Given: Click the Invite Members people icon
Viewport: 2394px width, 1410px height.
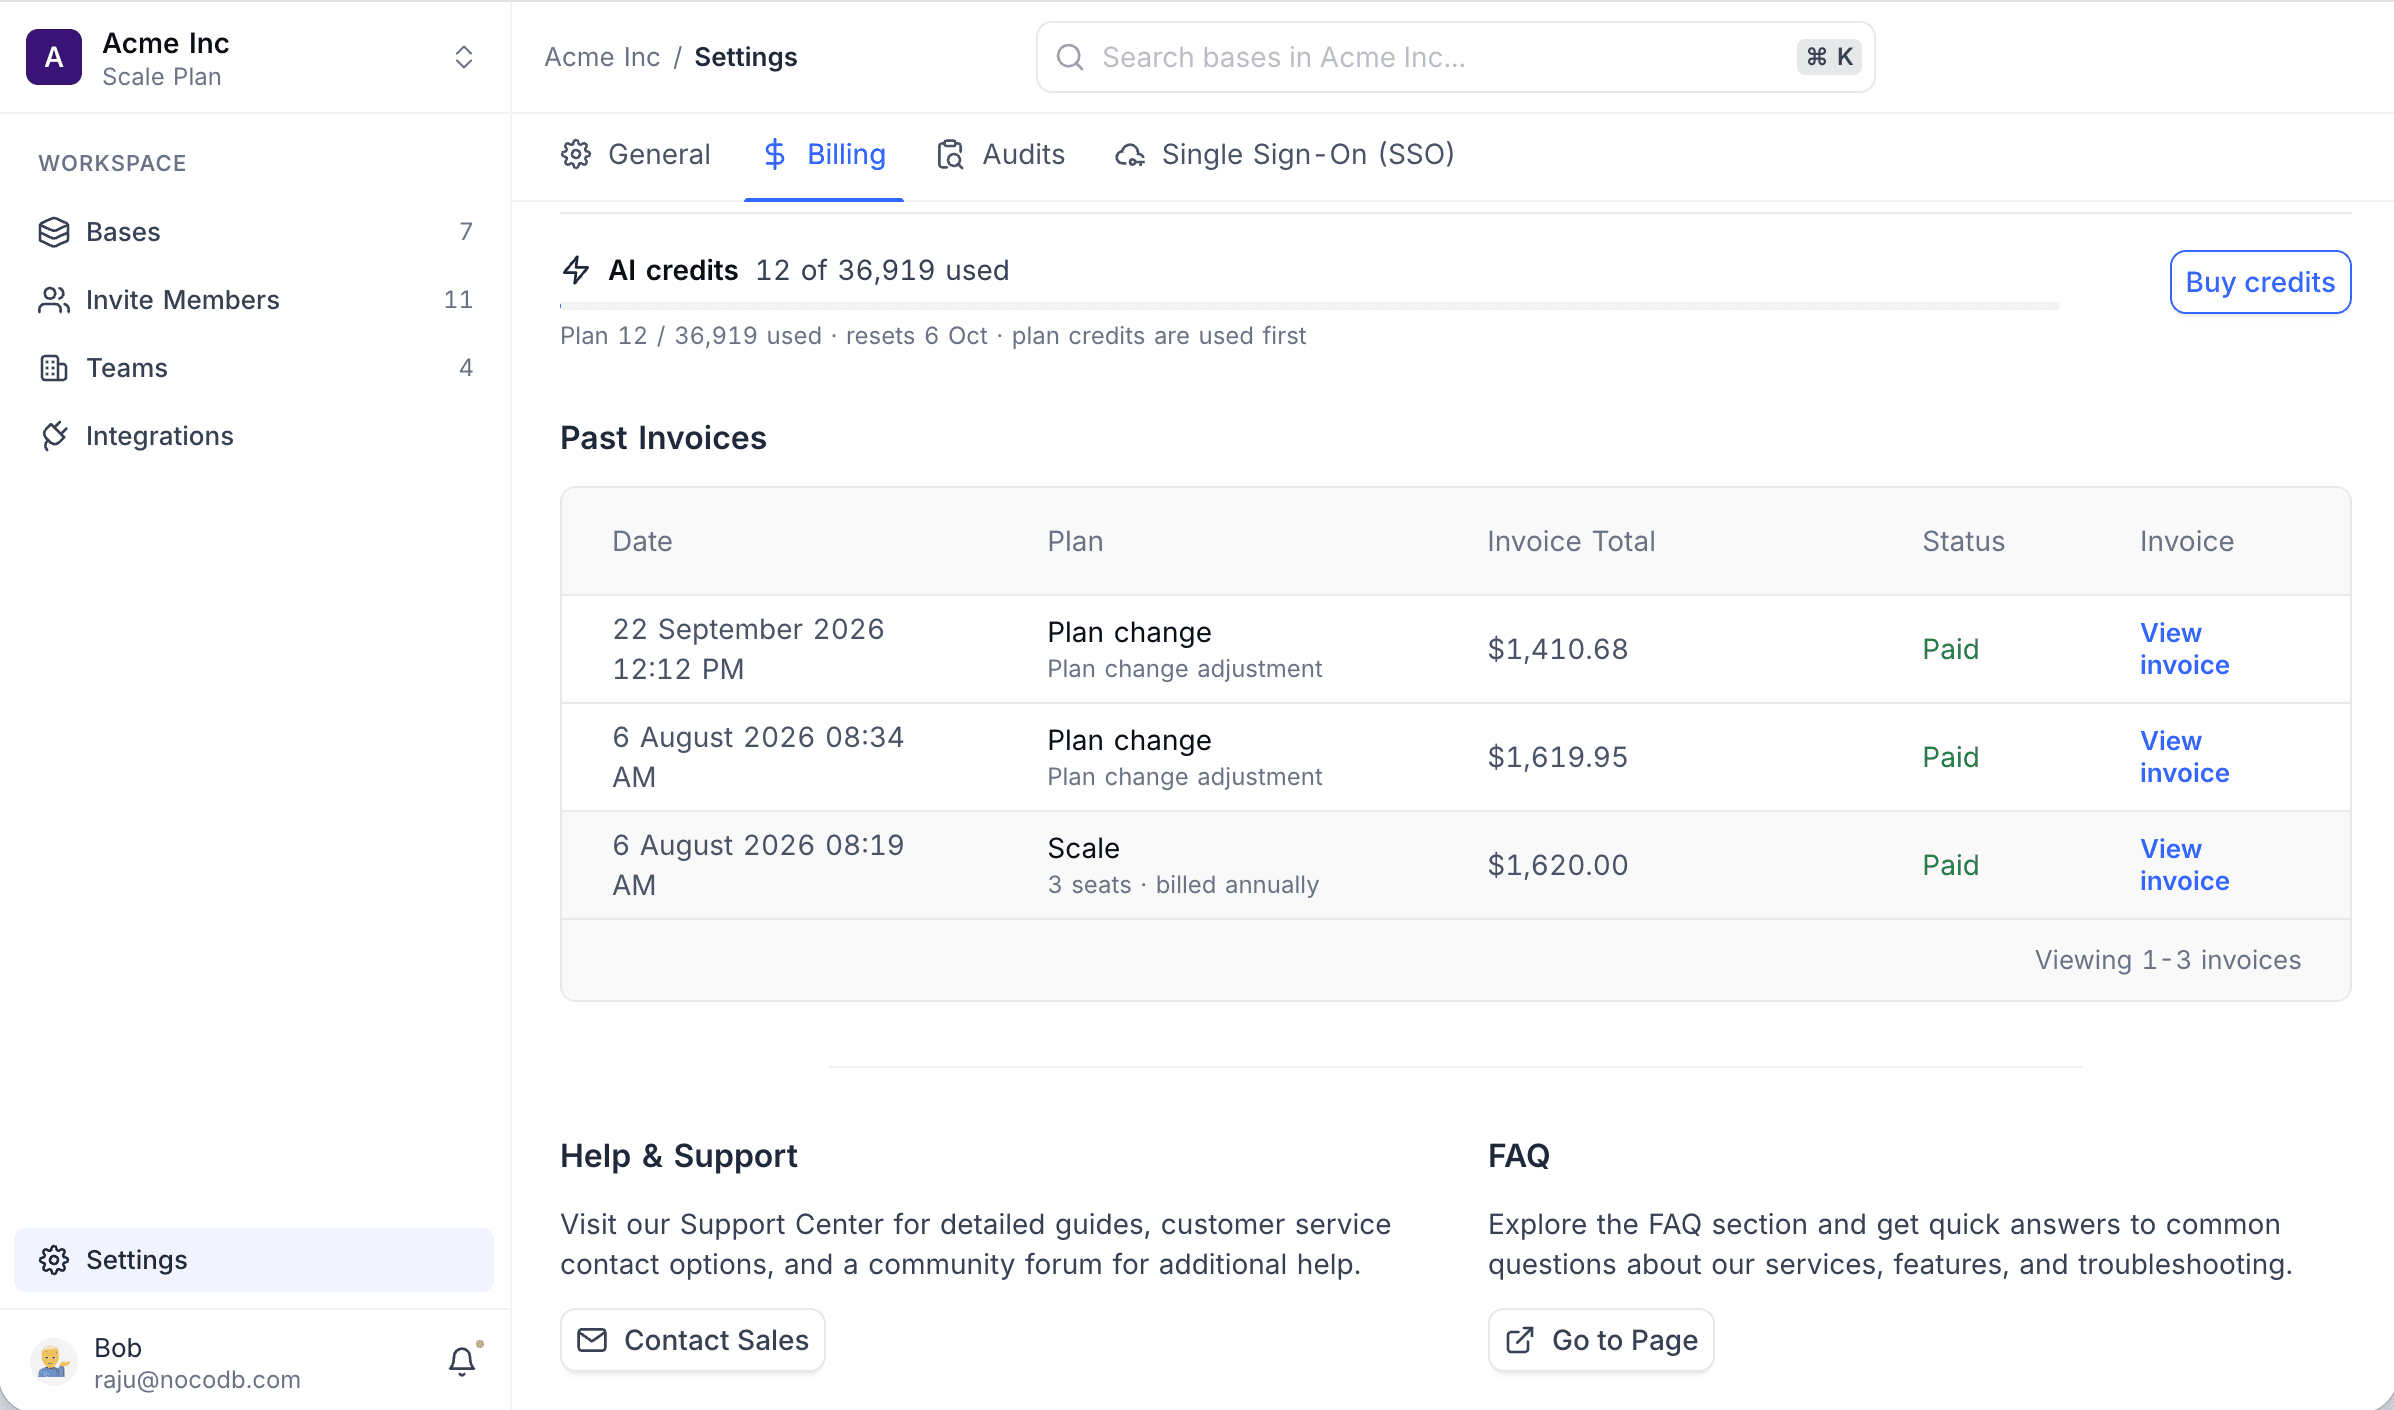Looking at the screenshot, I should tap(54, 300).
